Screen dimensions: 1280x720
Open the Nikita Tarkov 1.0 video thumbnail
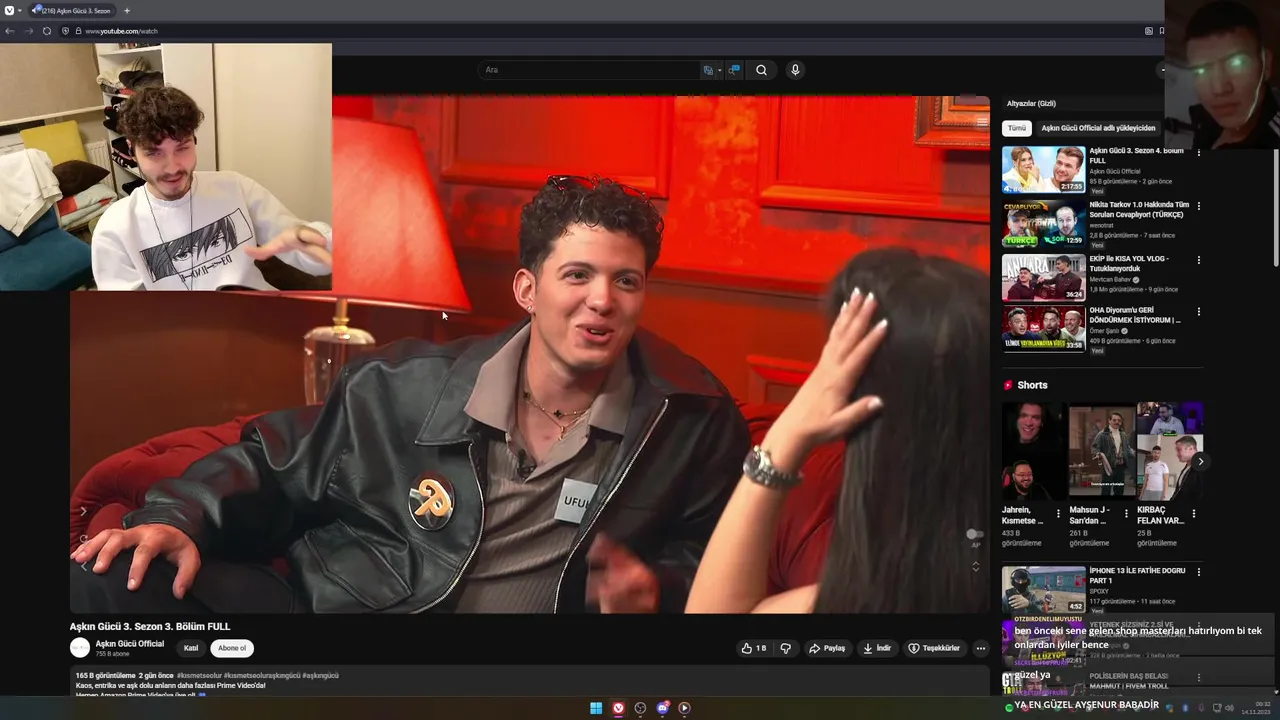pyautogui.click(x=1043, y=224)
